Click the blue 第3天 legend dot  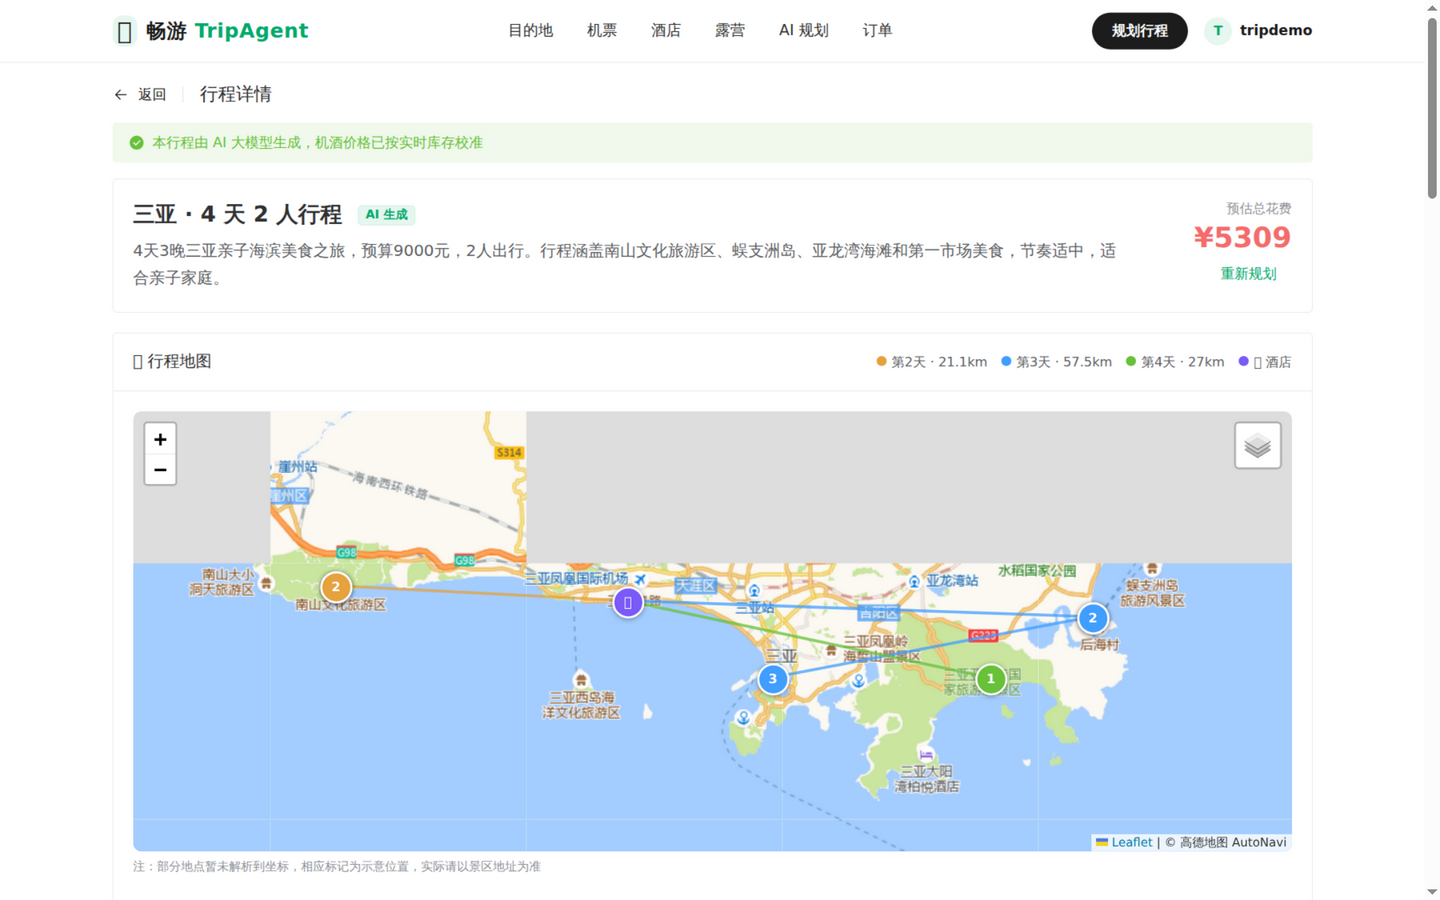pyautogui.click(x=1006, y=362)
